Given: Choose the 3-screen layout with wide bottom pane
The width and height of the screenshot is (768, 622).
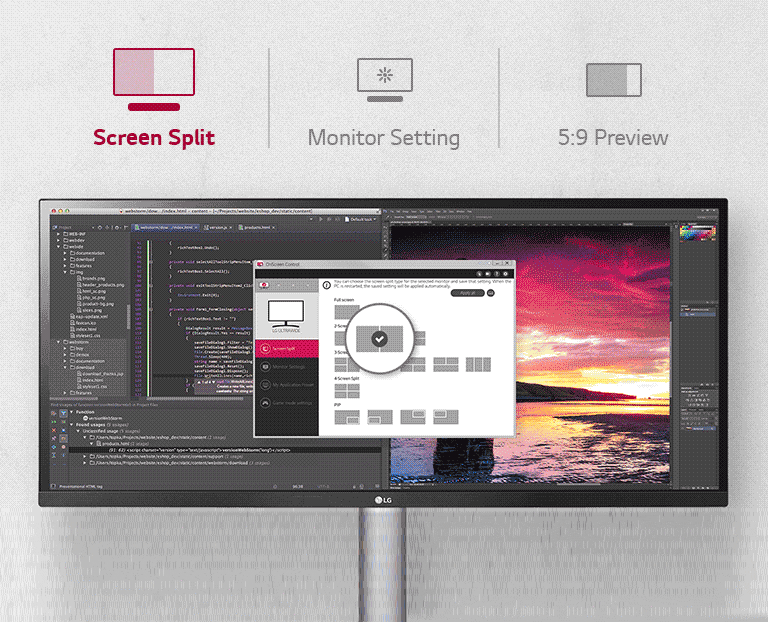Looking at the screenshot, I should click(x=446, y=364).
